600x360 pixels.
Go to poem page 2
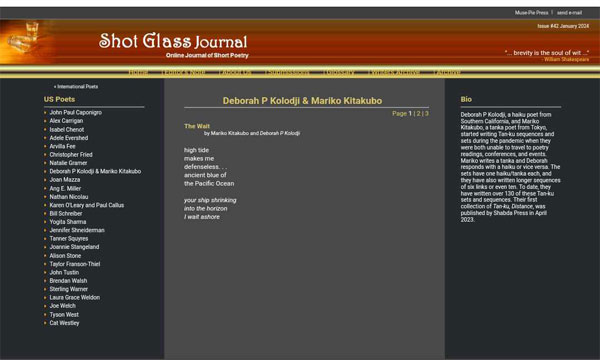(x=418, y=114)
